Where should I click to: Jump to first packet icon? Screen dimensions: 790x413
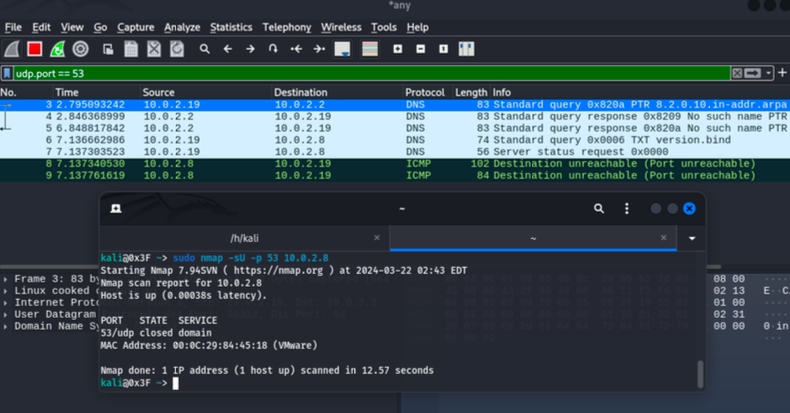point(296,49)
